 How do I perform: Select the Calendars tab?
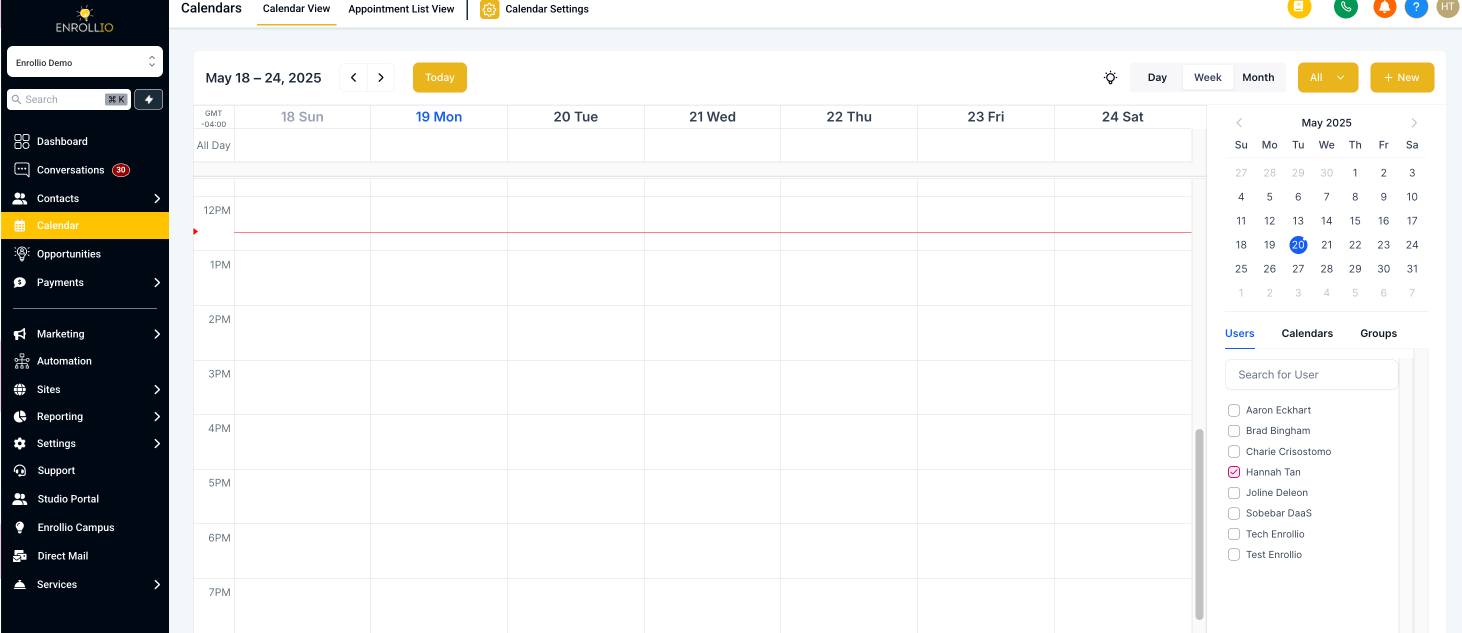coord(1307,334)
